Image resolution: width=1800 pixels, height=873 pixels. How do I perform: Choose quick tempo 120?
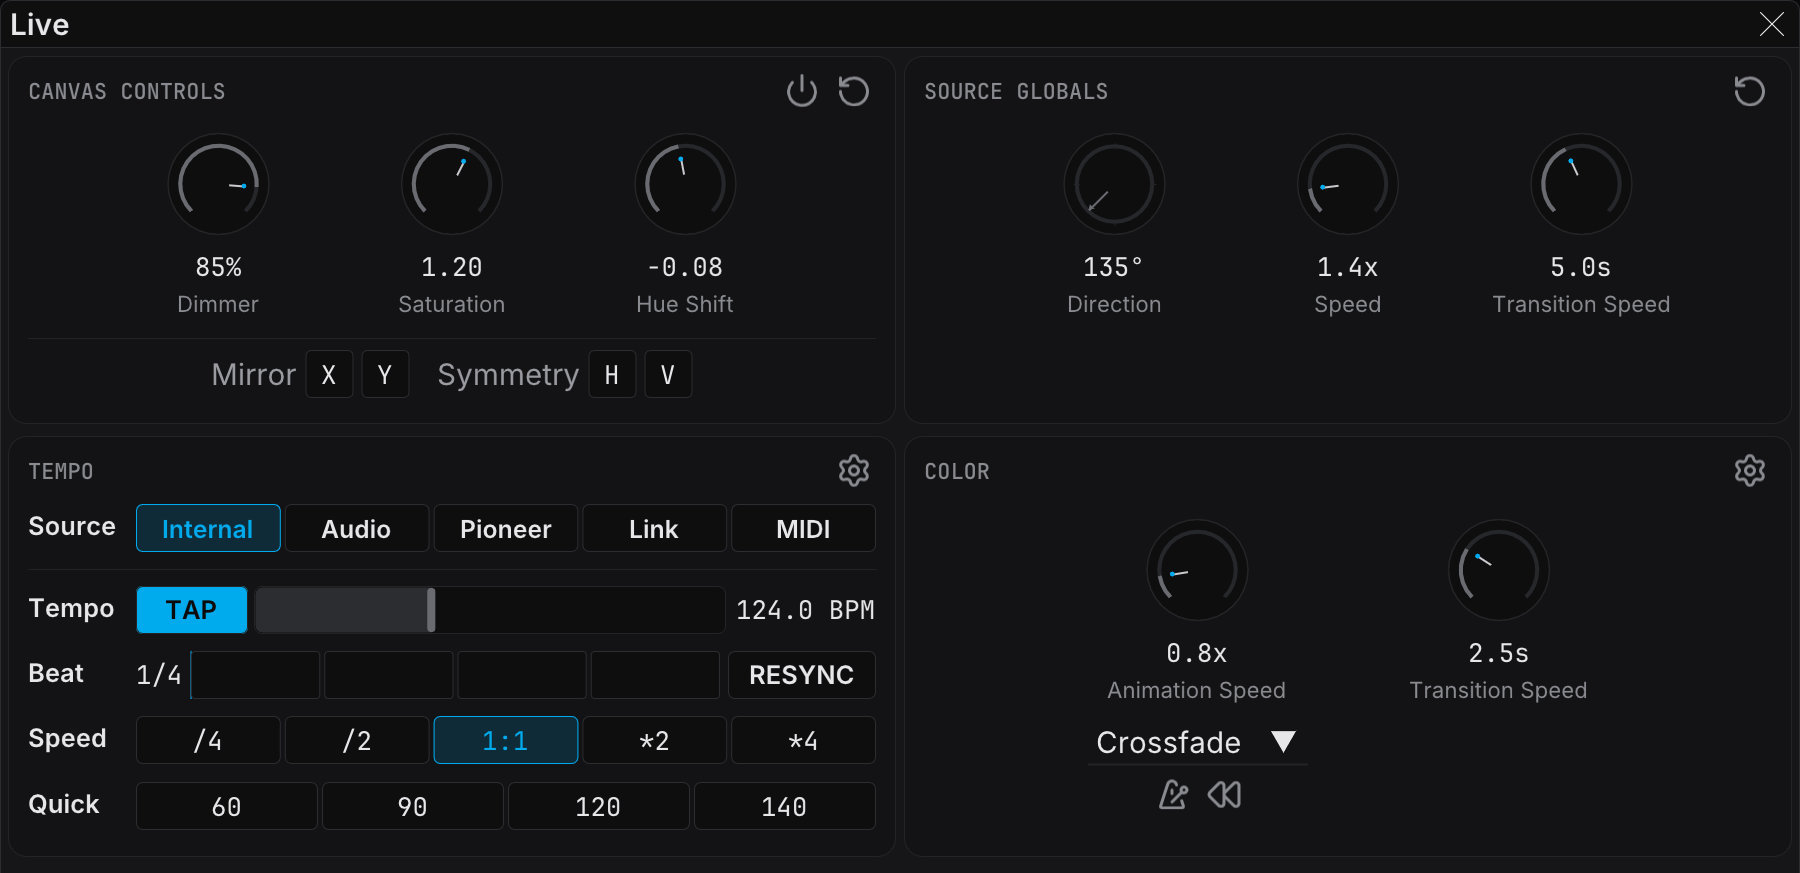[x=599, y=806]
